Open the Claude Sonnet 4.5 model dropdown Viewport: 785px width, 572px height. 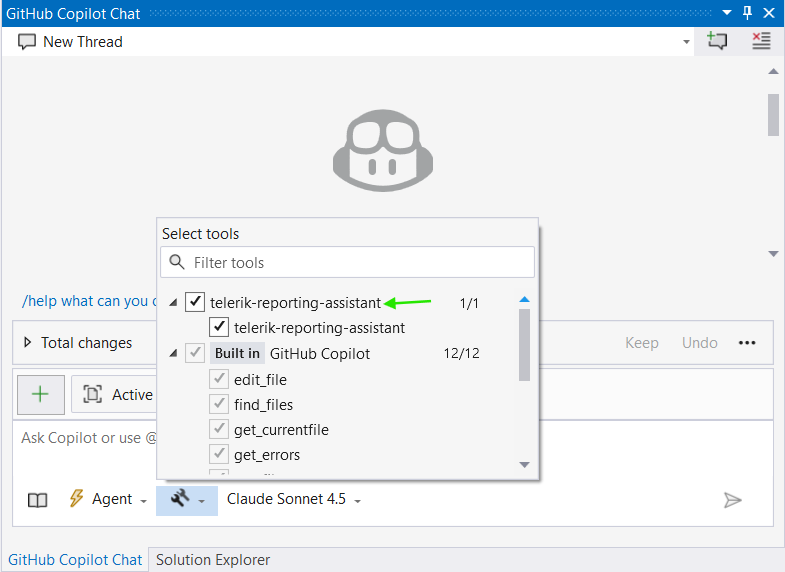click(x=357, y=501)
